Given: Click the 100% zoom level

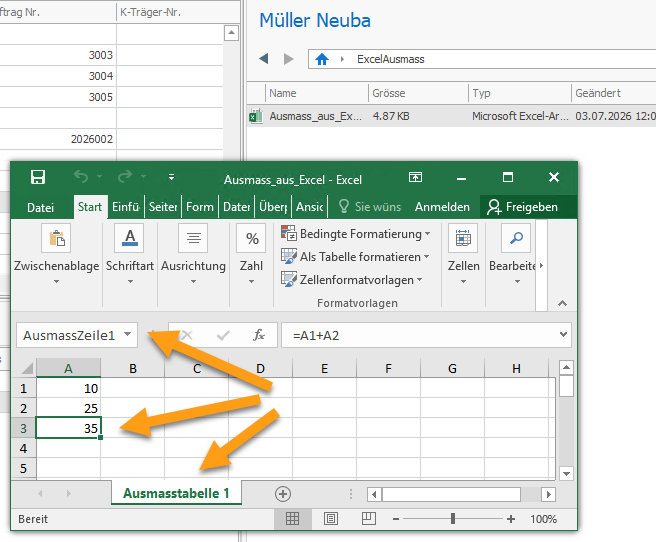Looking at the screenshot, I should [543, 519].
